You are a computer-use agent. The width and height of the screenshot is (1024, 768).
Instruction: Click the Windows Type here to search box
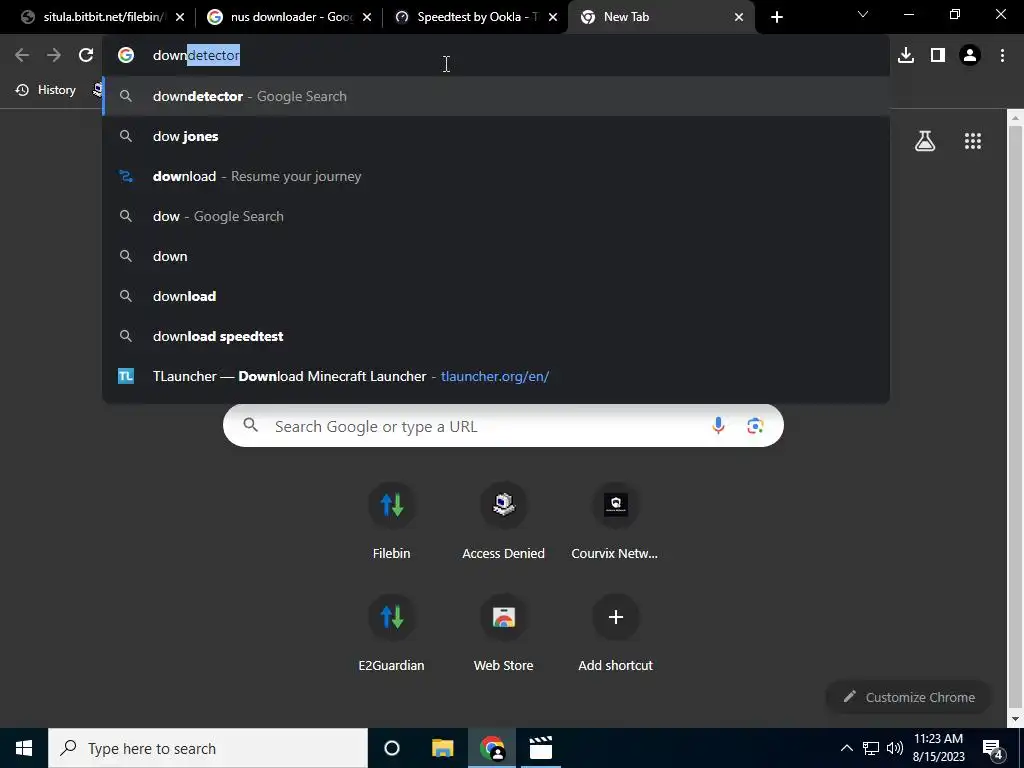coord(208,748)
